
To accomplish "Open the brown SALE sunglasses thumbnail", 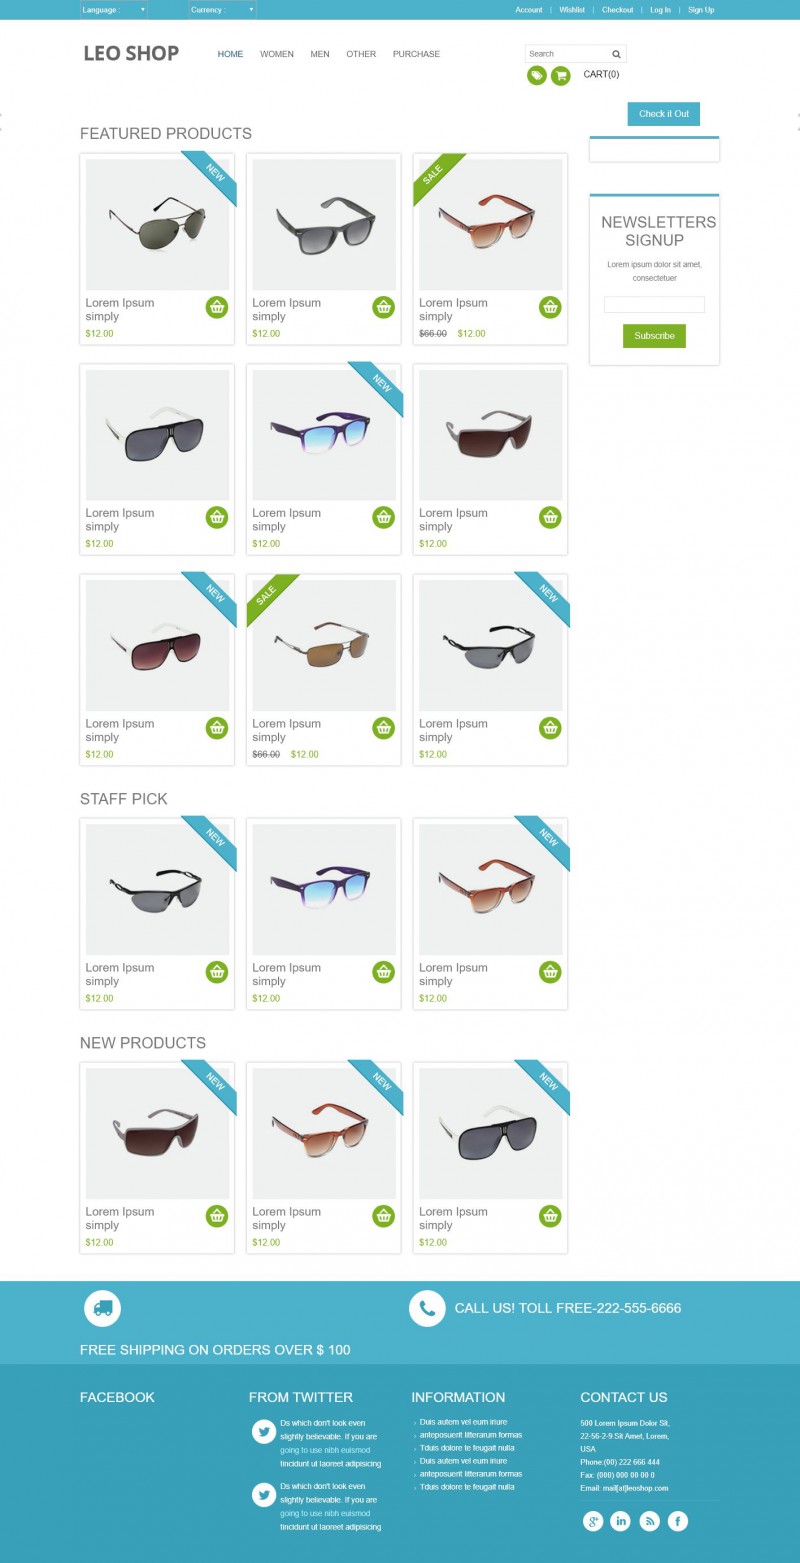I will (323, 646).
